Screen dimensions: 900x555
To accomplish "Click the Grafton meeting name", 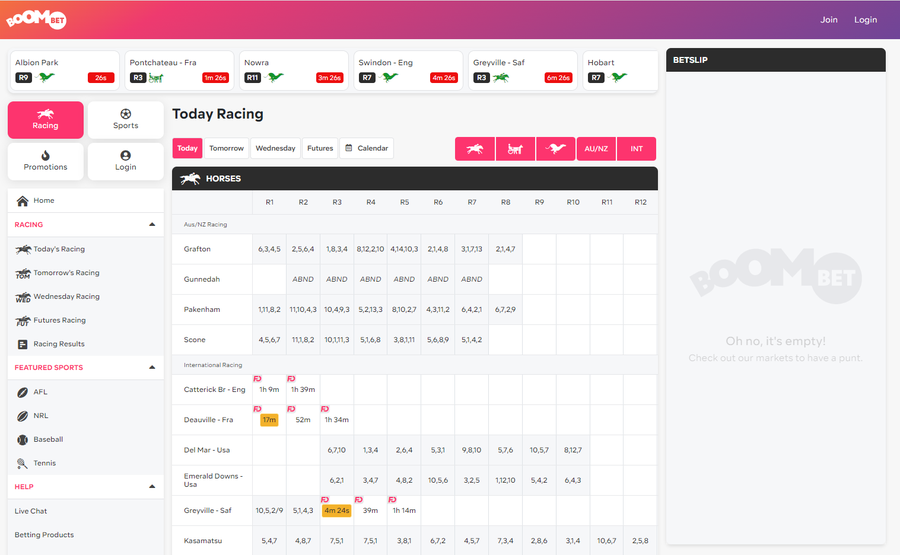I will (197, 249).
